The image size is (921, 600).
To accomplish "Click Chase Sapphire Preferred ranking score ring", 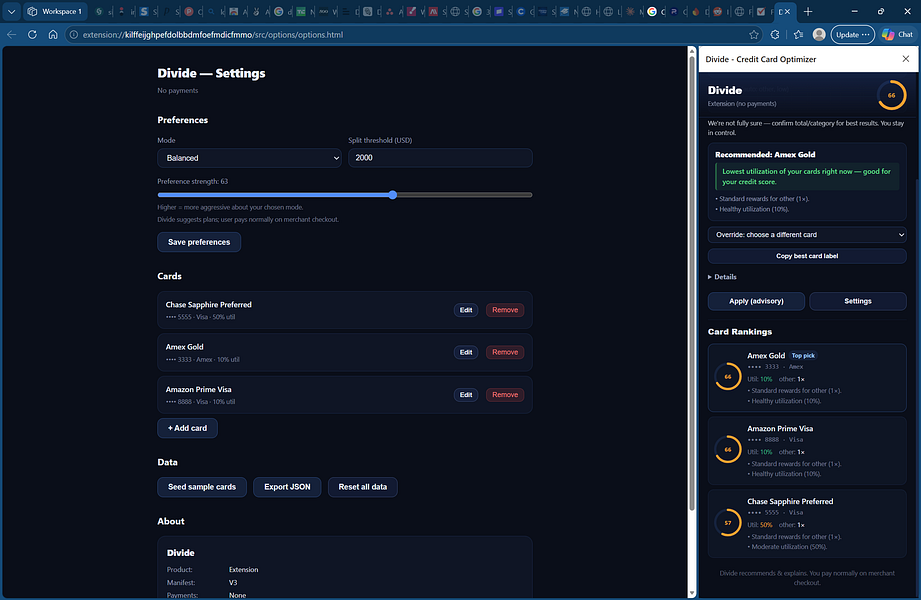I will click(728, 522).
